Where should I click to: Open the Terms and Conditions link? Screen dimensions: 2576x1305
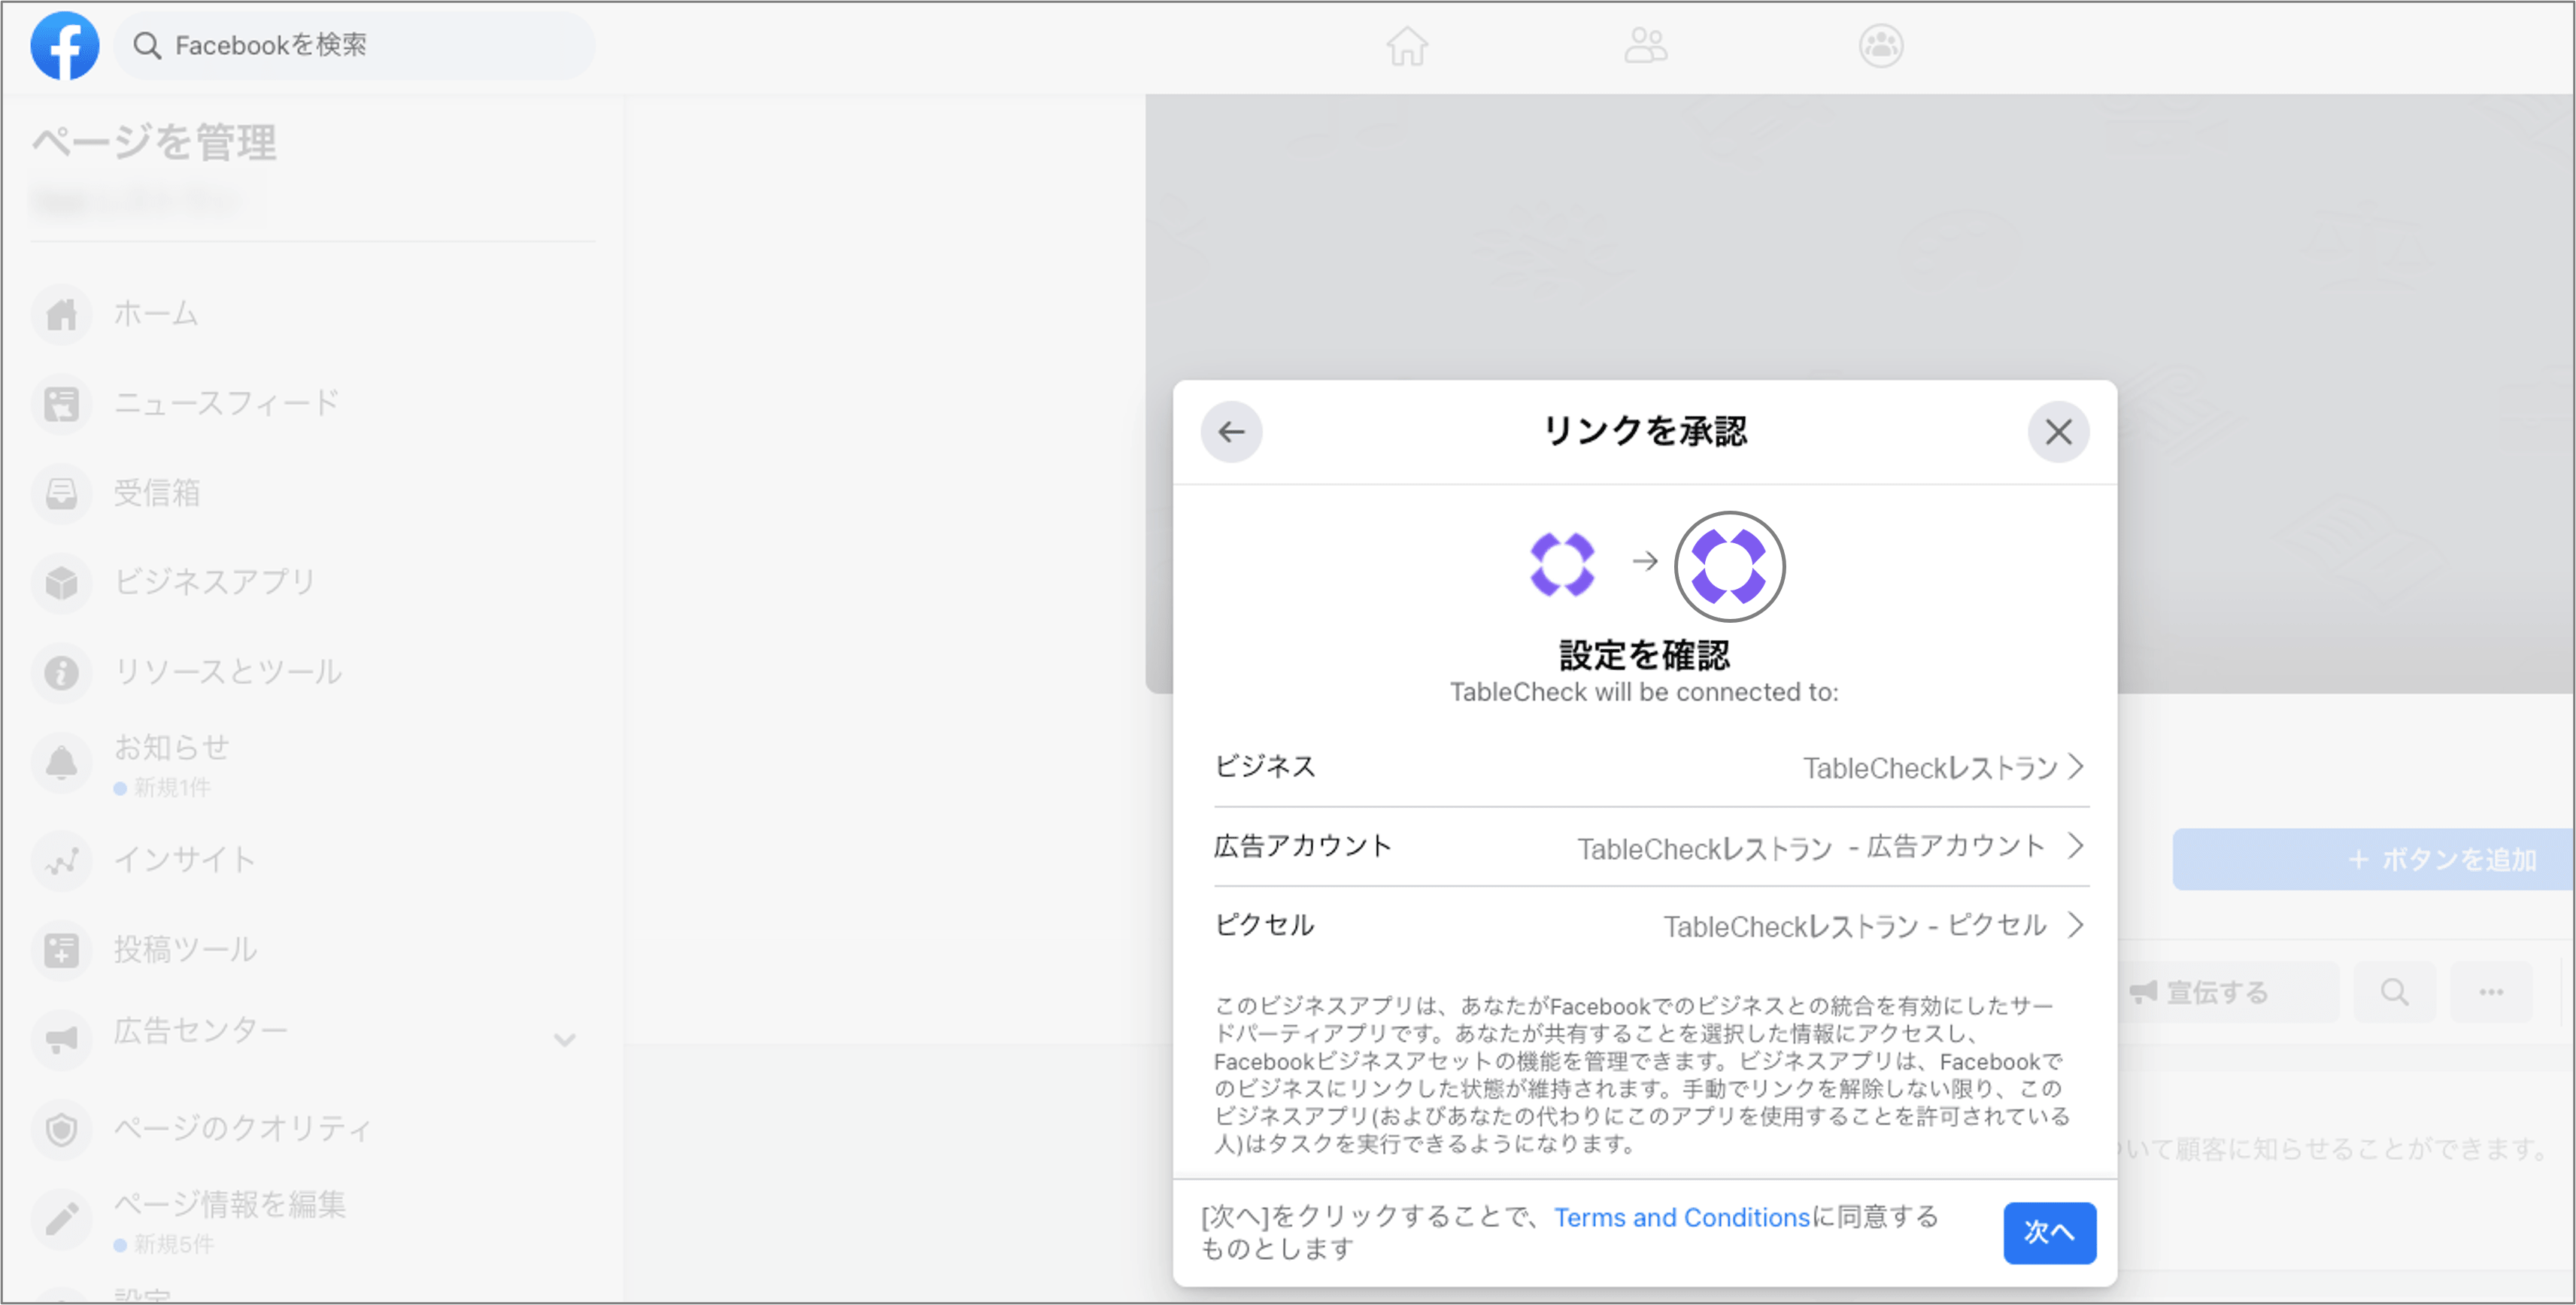click(1681, 1217)
